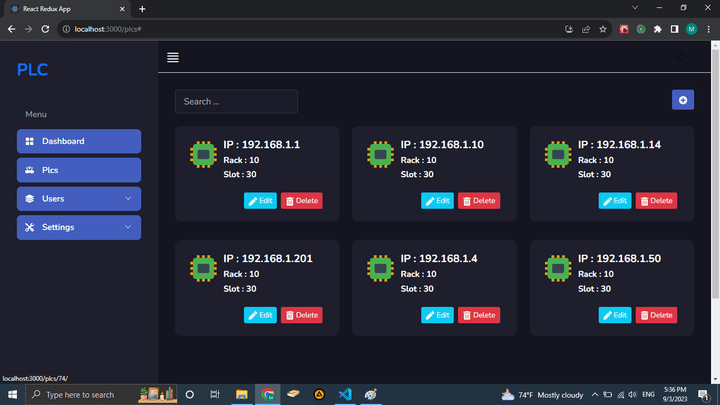
Task: Expand the Users submenu chevron
Action: click(x=128, y=198)
